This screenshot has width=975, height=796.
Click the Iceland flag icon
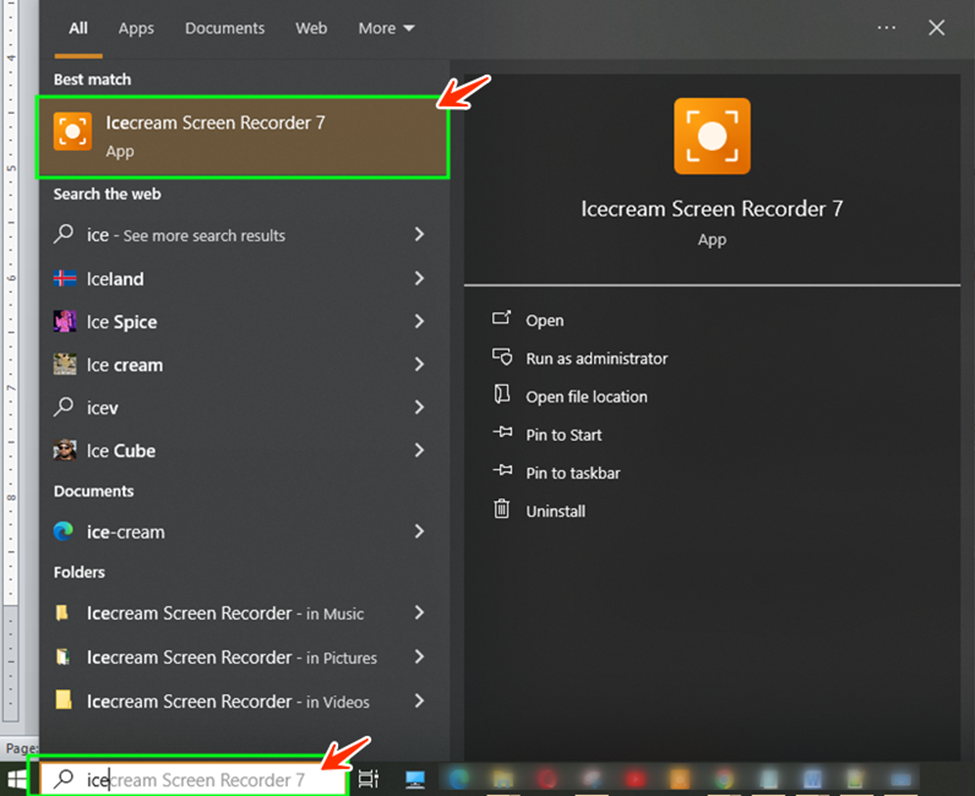click(x=65, y=278)
